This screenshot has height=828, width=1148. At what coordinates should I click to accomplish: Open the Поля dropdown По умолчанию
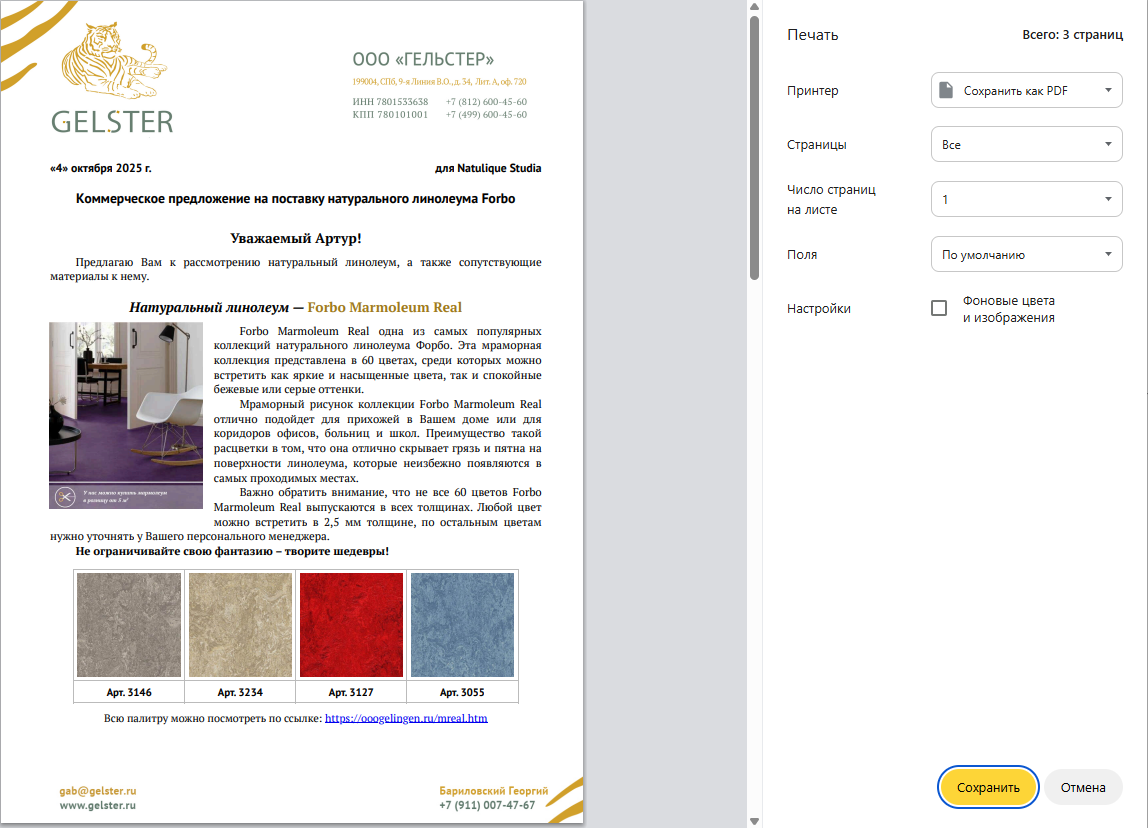pos(1026,254)
